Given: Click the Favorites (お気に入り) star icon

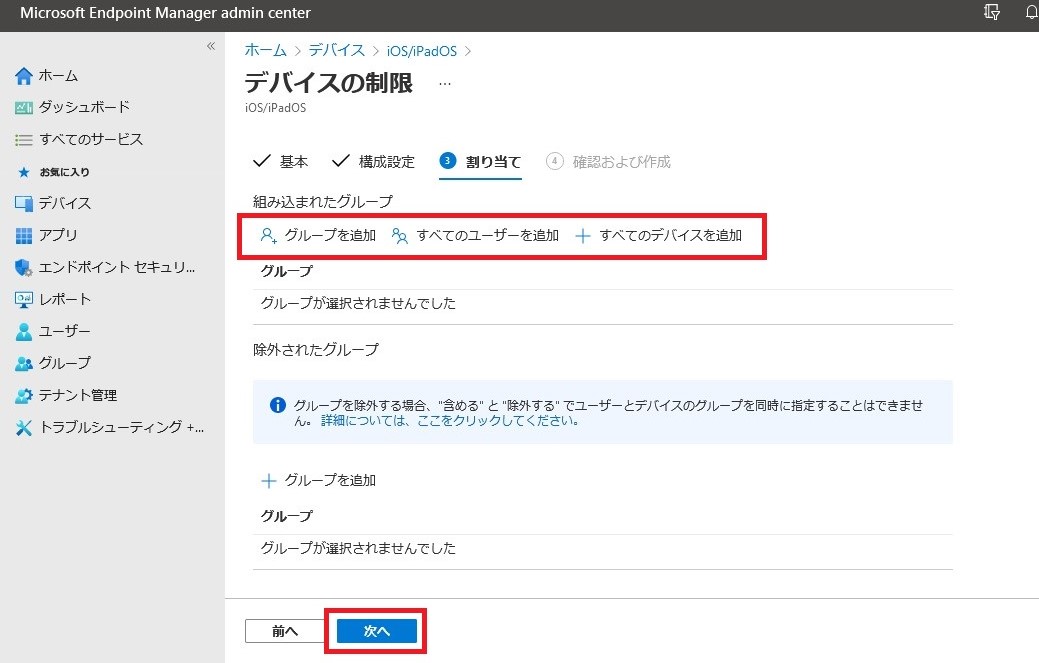Looking at the screenshot, I should [x=24, y=172].
